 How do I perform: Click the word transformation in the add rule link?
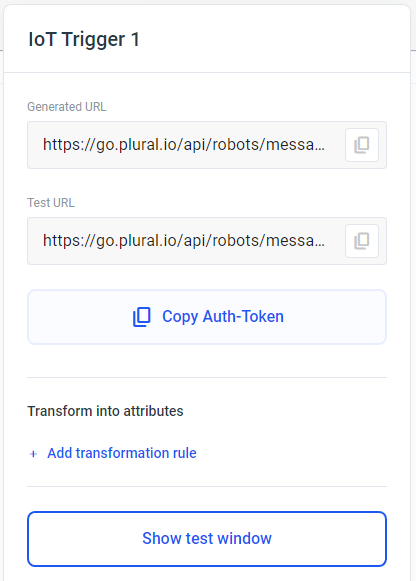[x=123, y=453]
